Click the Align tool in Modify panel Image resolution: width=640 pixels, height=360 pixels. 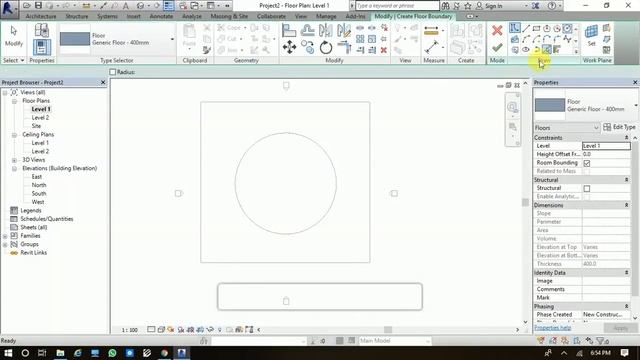click(x=289, y=31)
